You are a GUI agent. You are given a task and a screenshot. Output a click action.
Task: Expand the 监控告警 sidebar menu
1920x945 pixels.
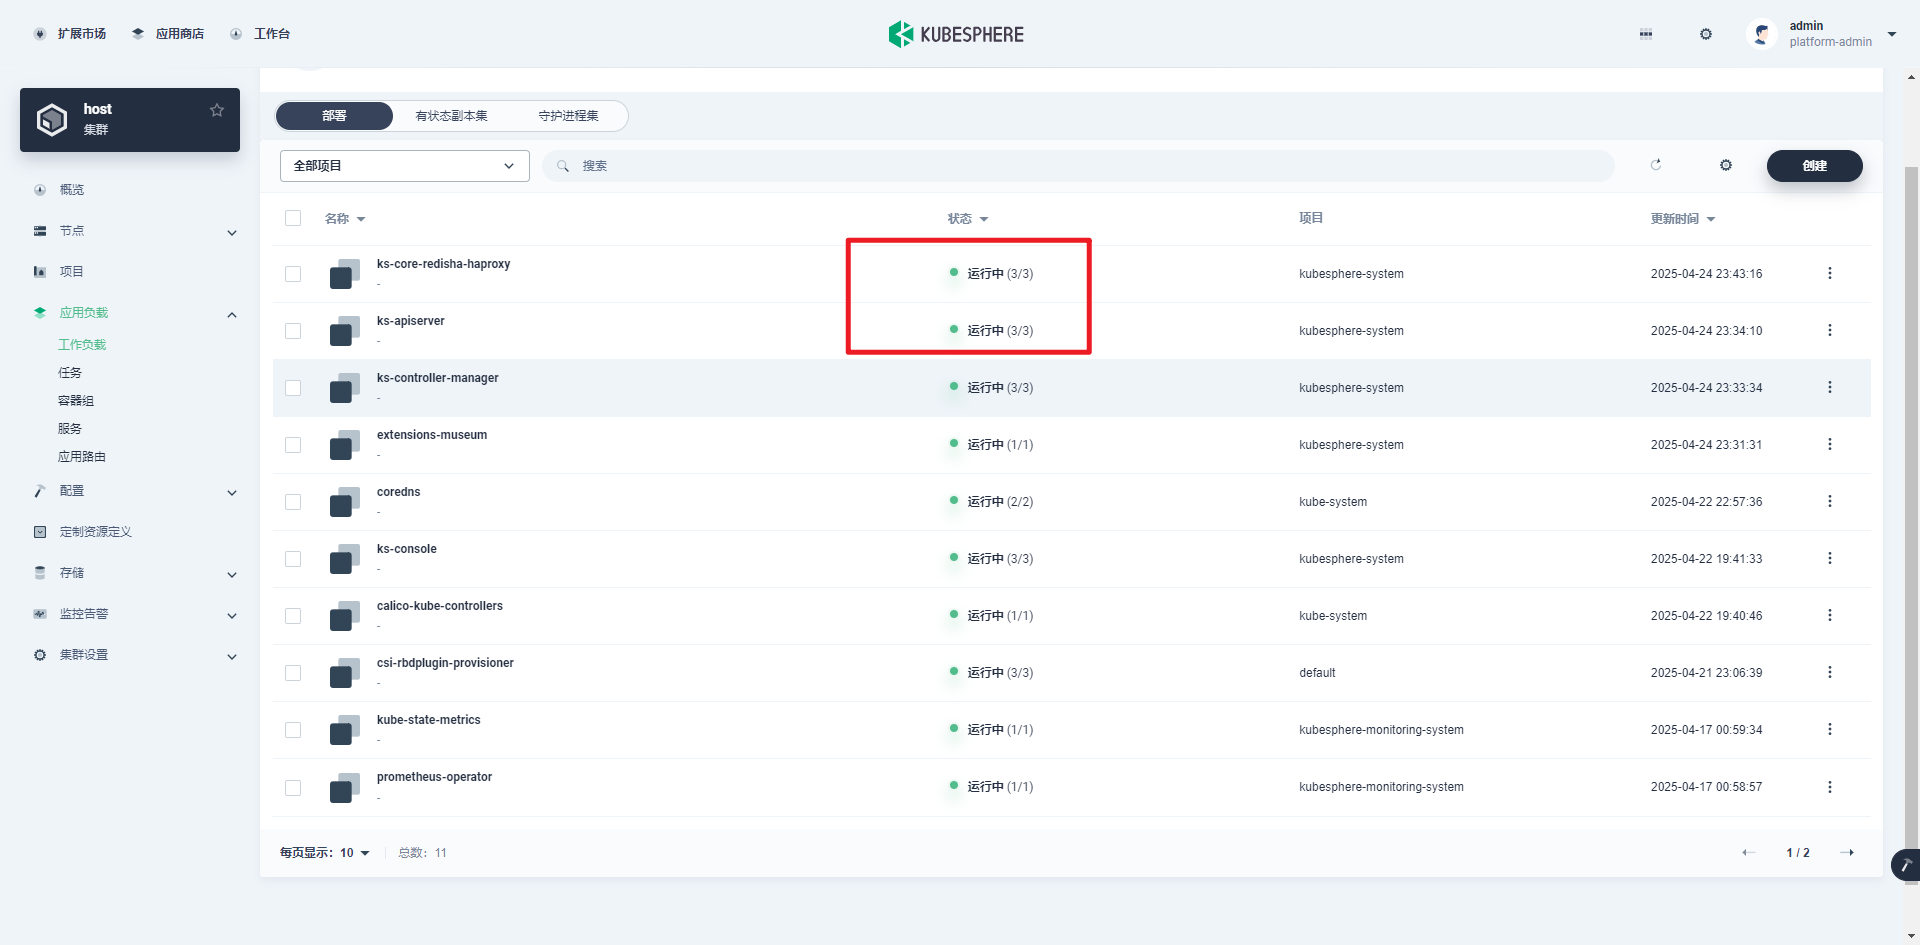[x=232, y=616]
